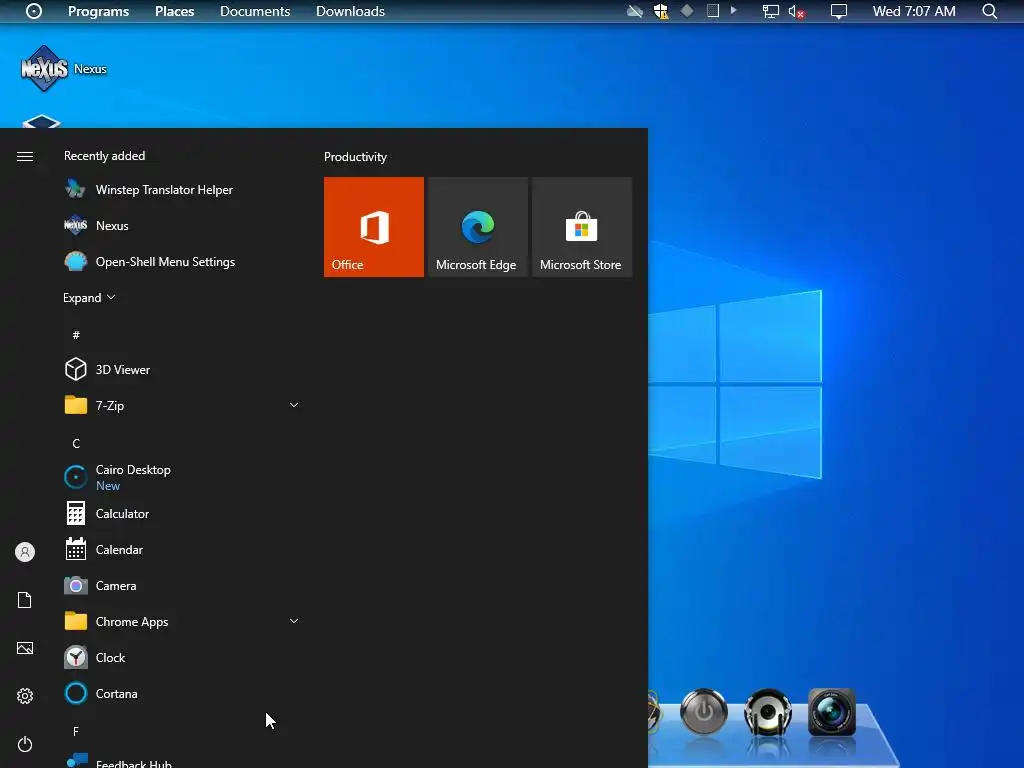Image resolution: width=1024 pixels, height=768 pixels.
Task: Open the Places menu
Action: [x=174, y=11]
